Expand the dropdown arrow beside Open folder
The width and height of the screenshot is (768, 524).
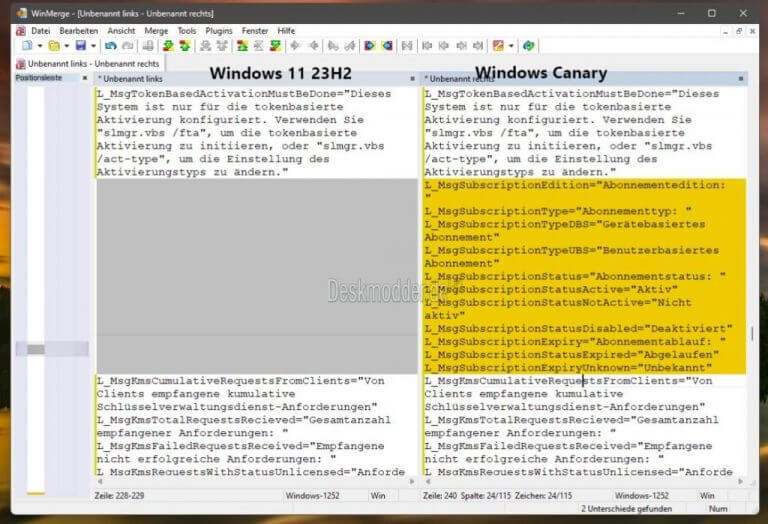67,46
